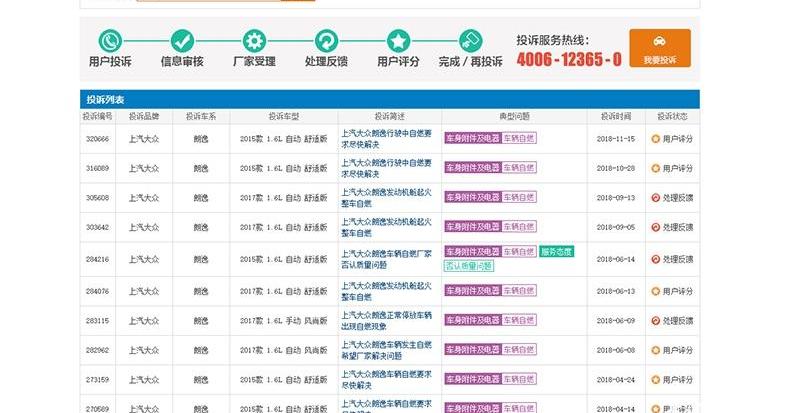The height and width of the screenshot is (413, 800).
Task: Click the 厂家受理 gear step icon
Action: [254, 41]
